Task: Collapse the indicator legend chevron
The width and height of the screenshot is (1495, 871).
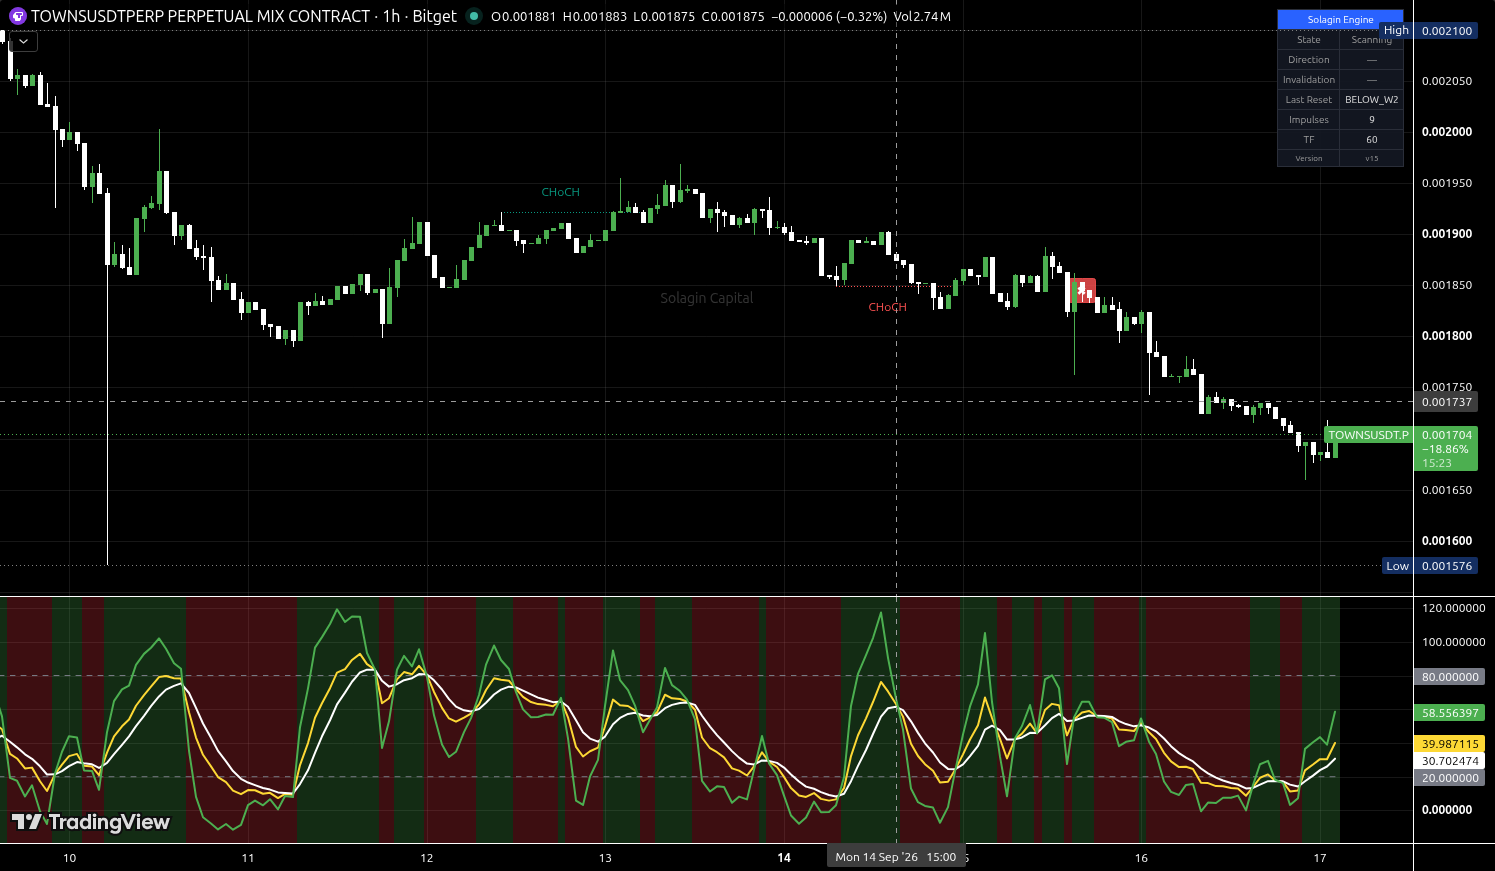Action: tap(23, 42)
